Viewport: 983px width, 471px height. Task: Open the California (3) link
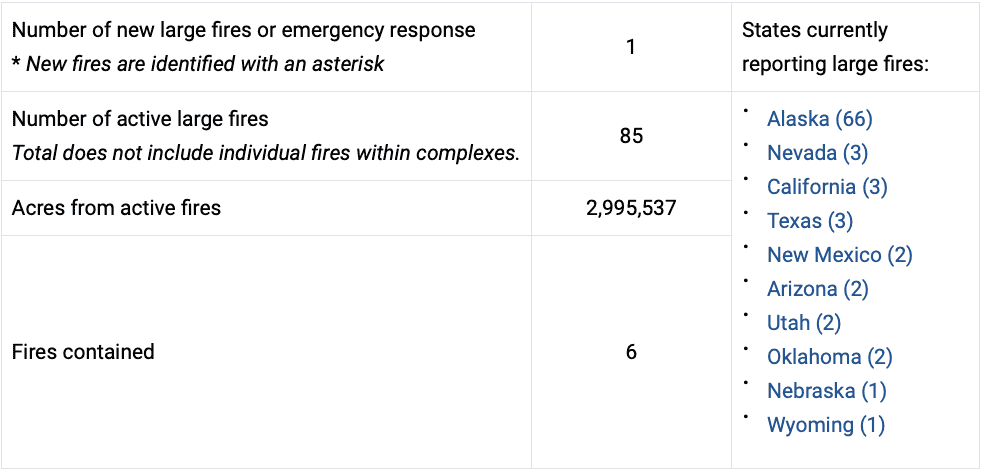(827, 187)
